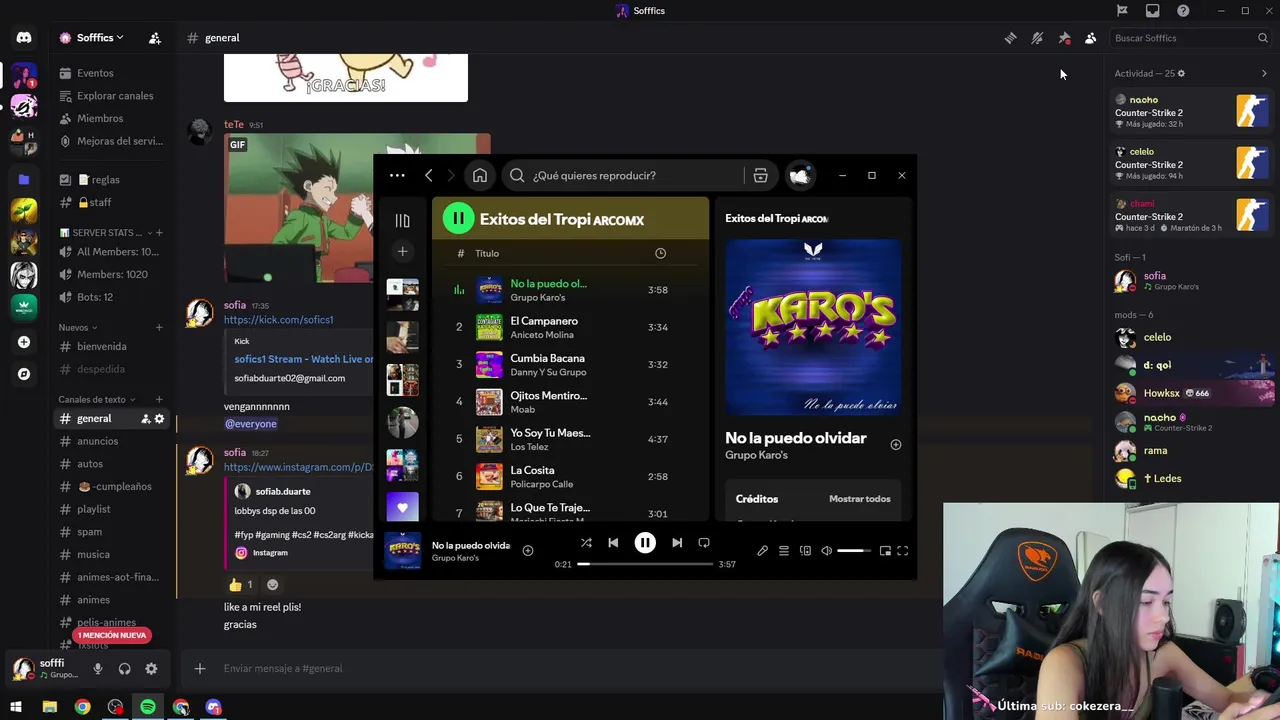Screen dimensions: 1280x720
Task: Open the kick.com/sofics1 link
Action: 278,320
